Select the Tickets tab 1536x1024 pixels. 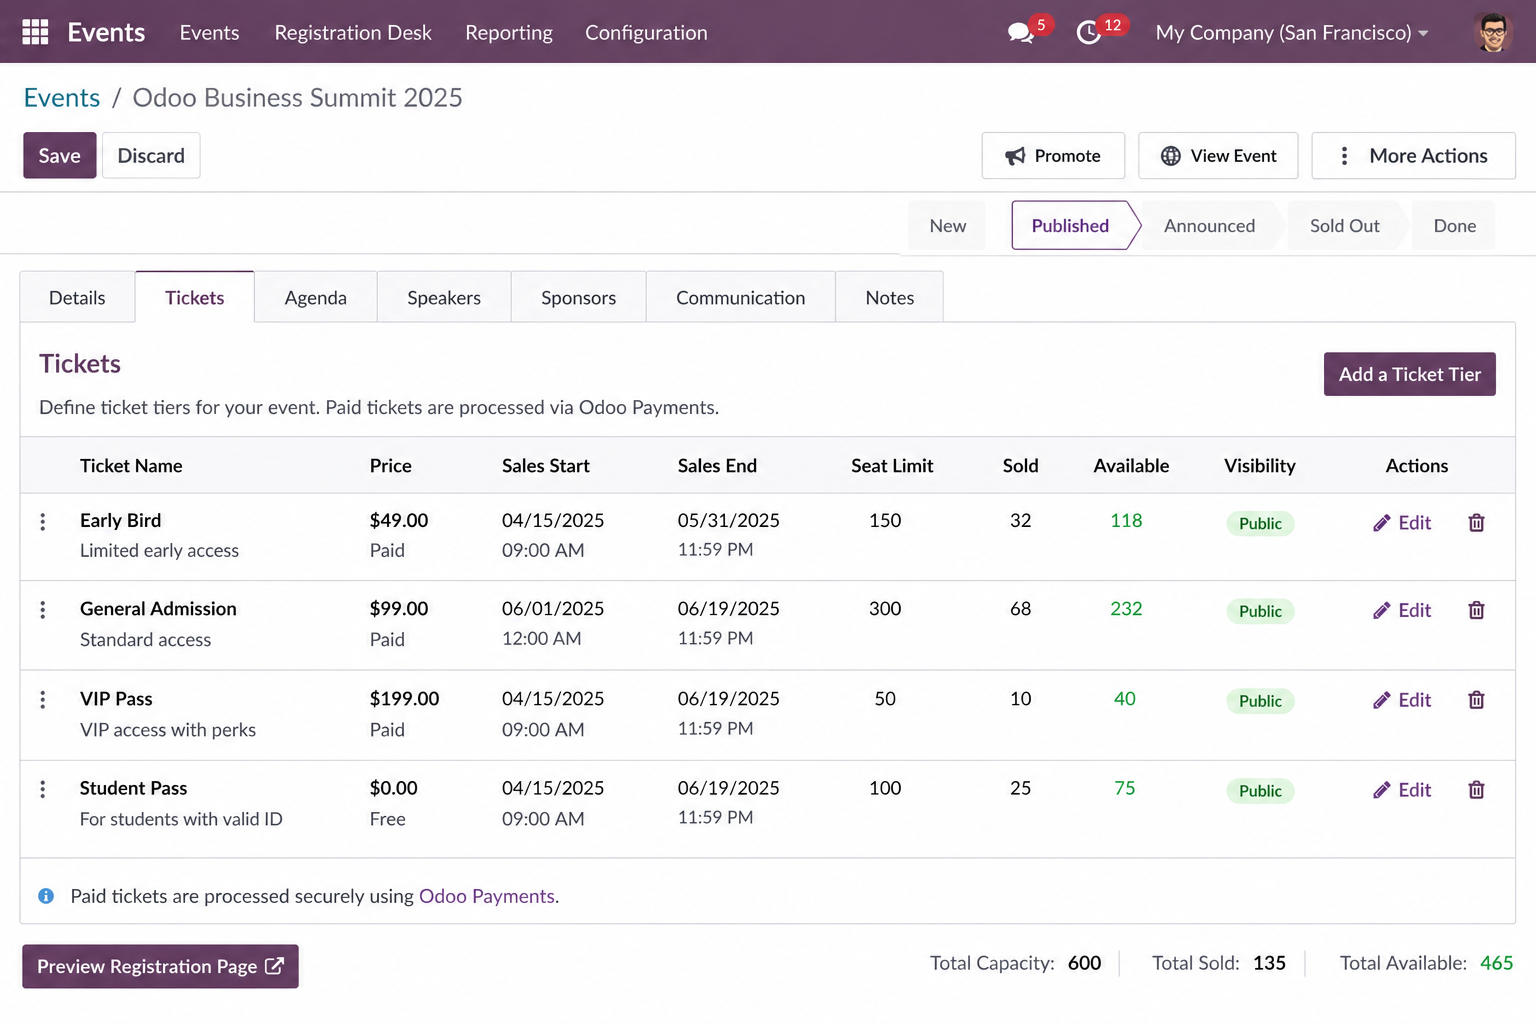click(195, 298)
